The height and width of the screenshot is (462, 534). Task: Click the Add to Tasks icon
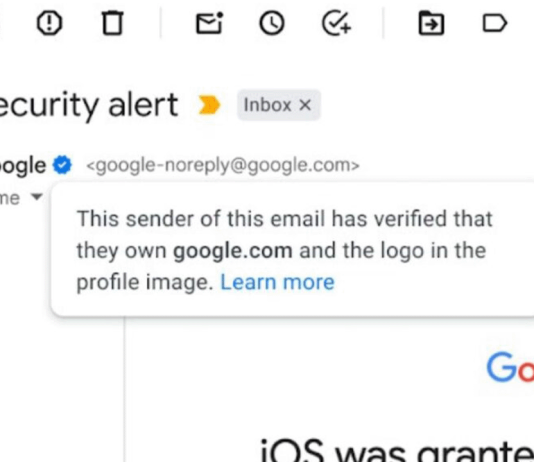pyautogui.click(x=336, y=23)
